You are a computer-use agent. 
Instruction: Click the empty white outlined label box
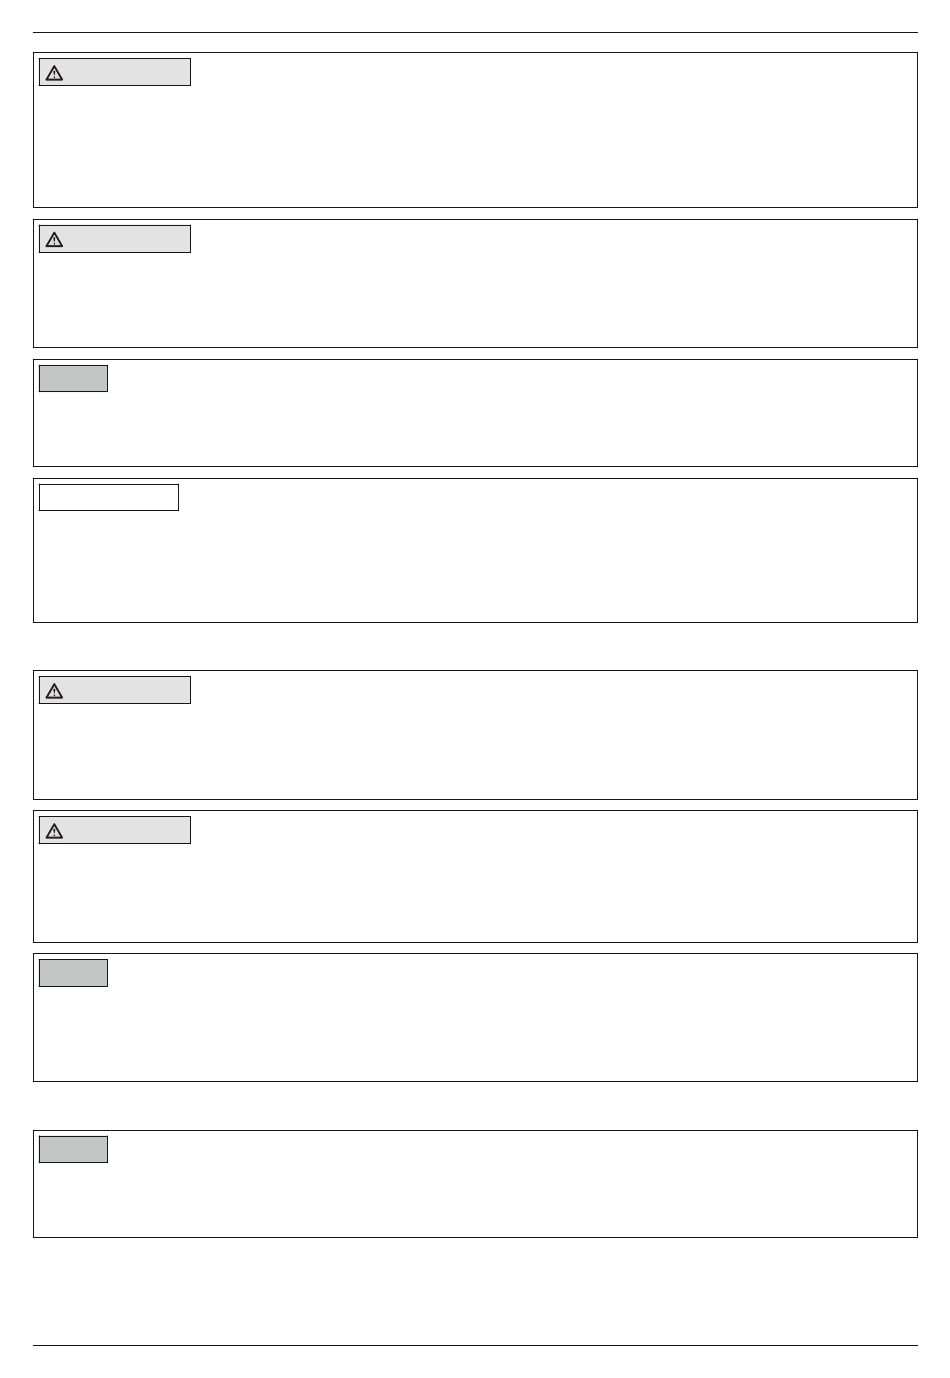click(x=109, y=497)
